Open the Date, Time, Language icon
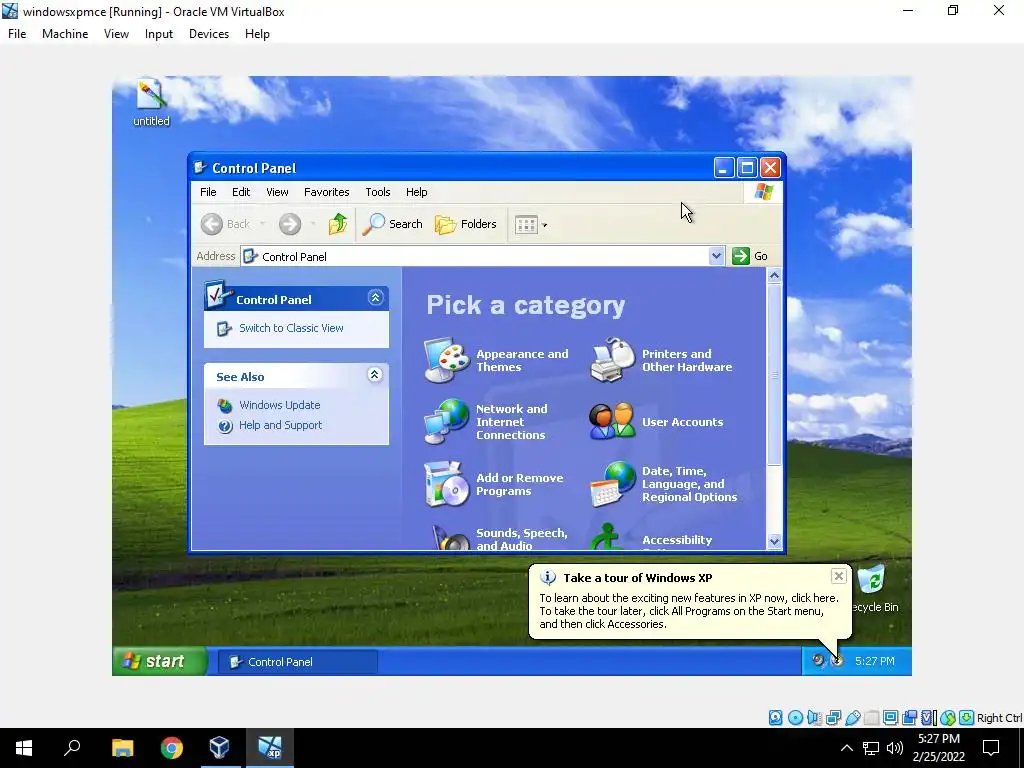 coord(613,484)
